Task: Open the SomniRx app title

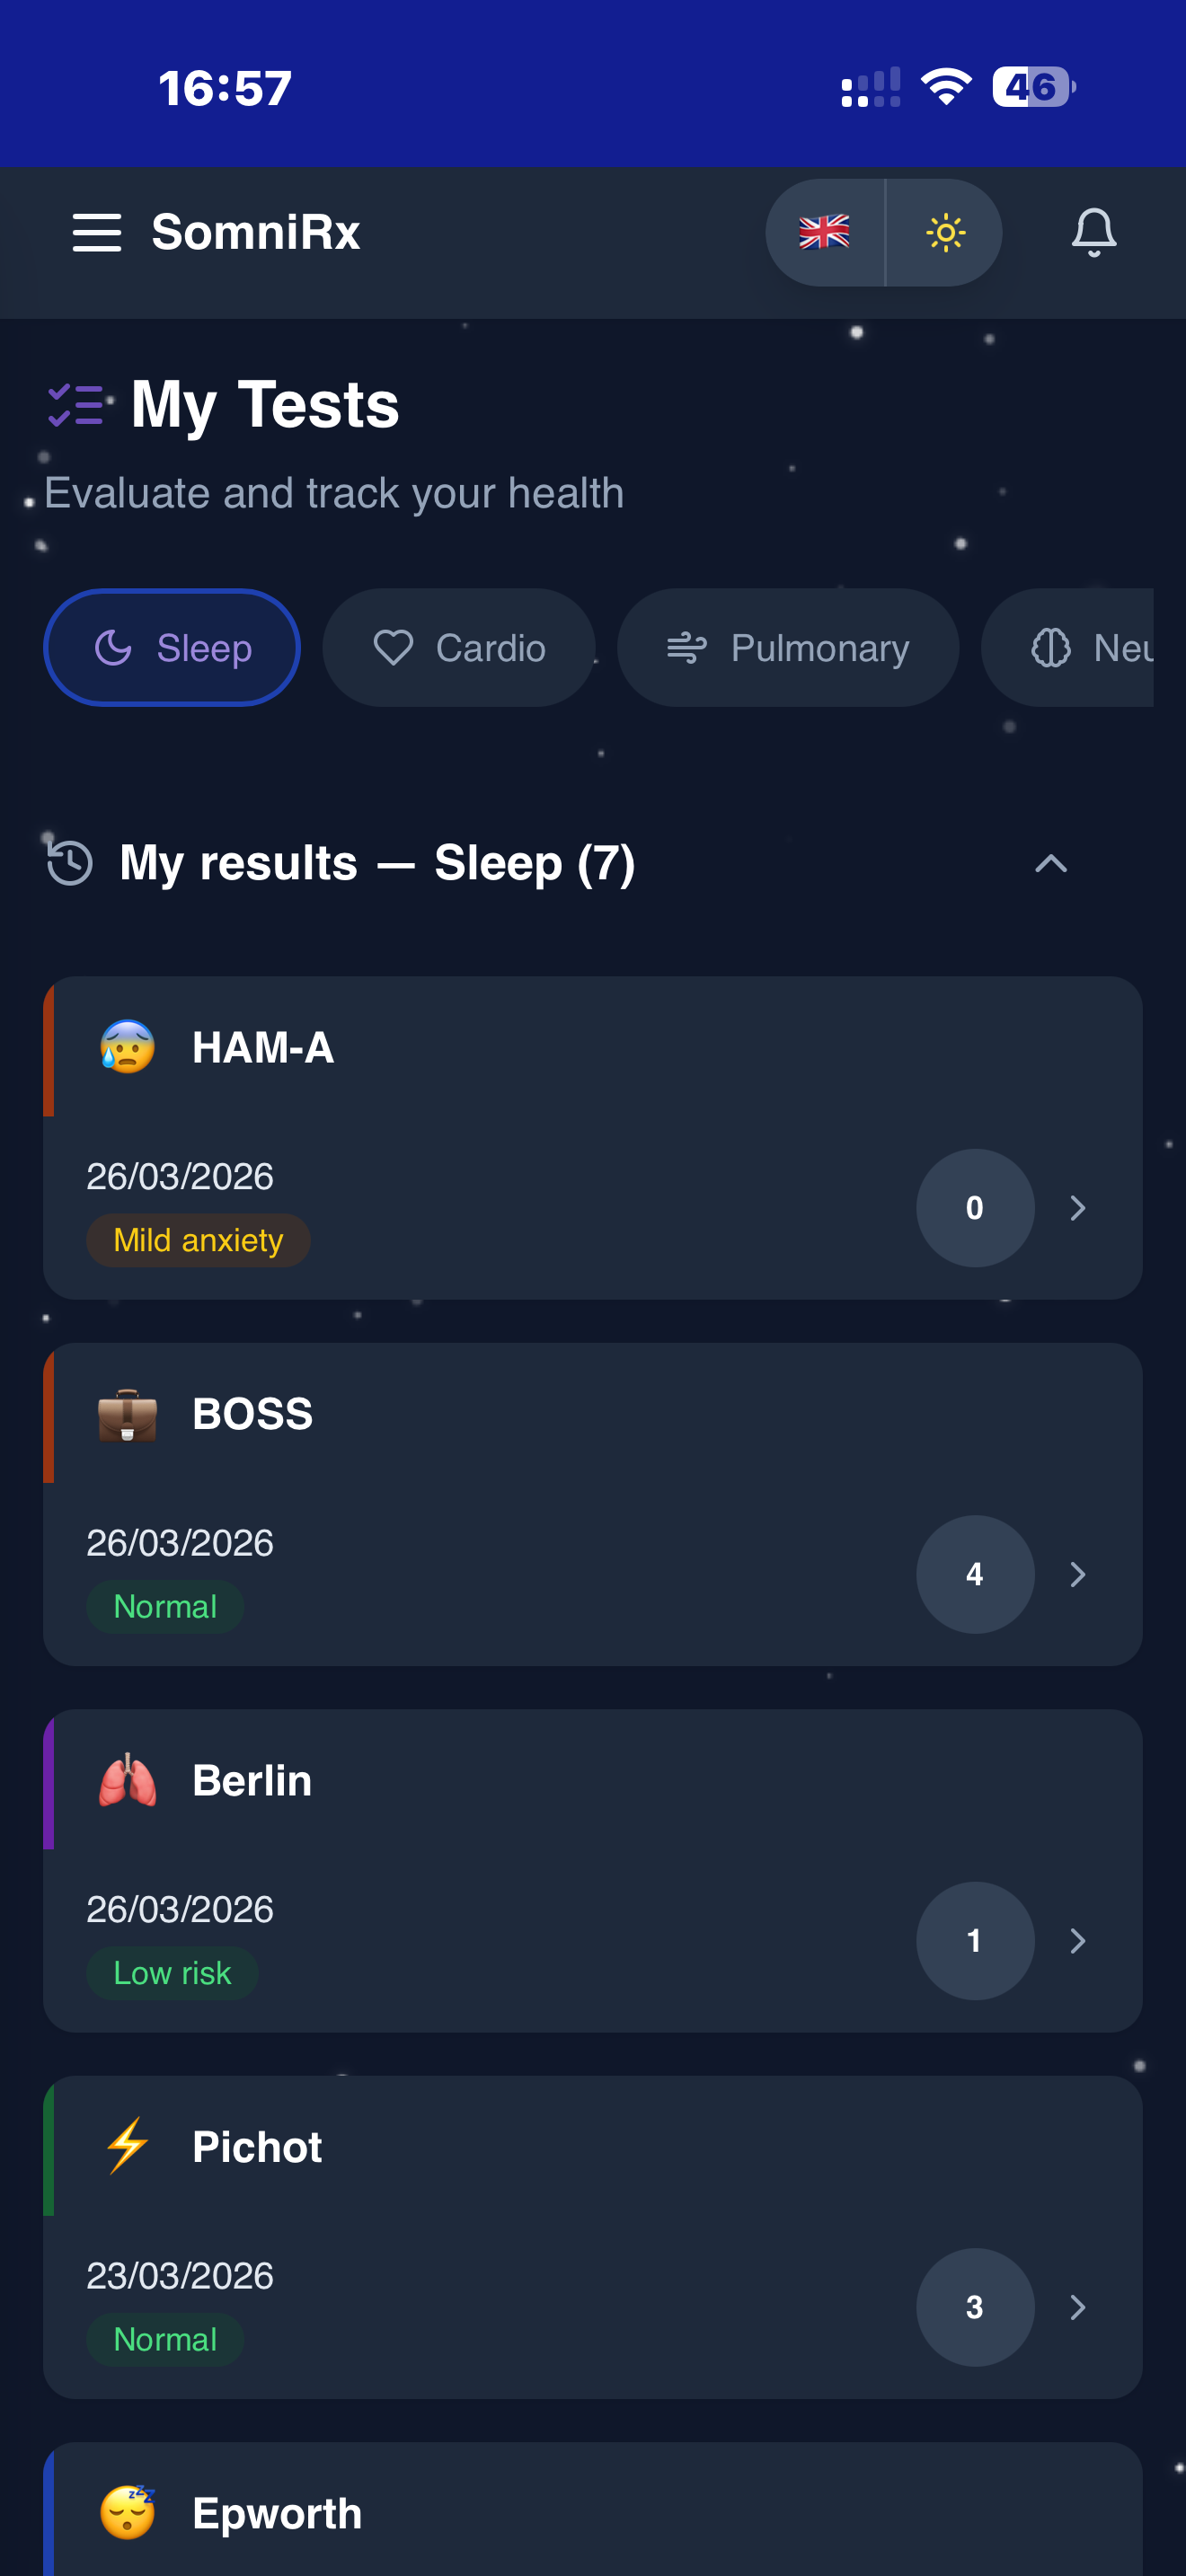Action: coord(256,232)
